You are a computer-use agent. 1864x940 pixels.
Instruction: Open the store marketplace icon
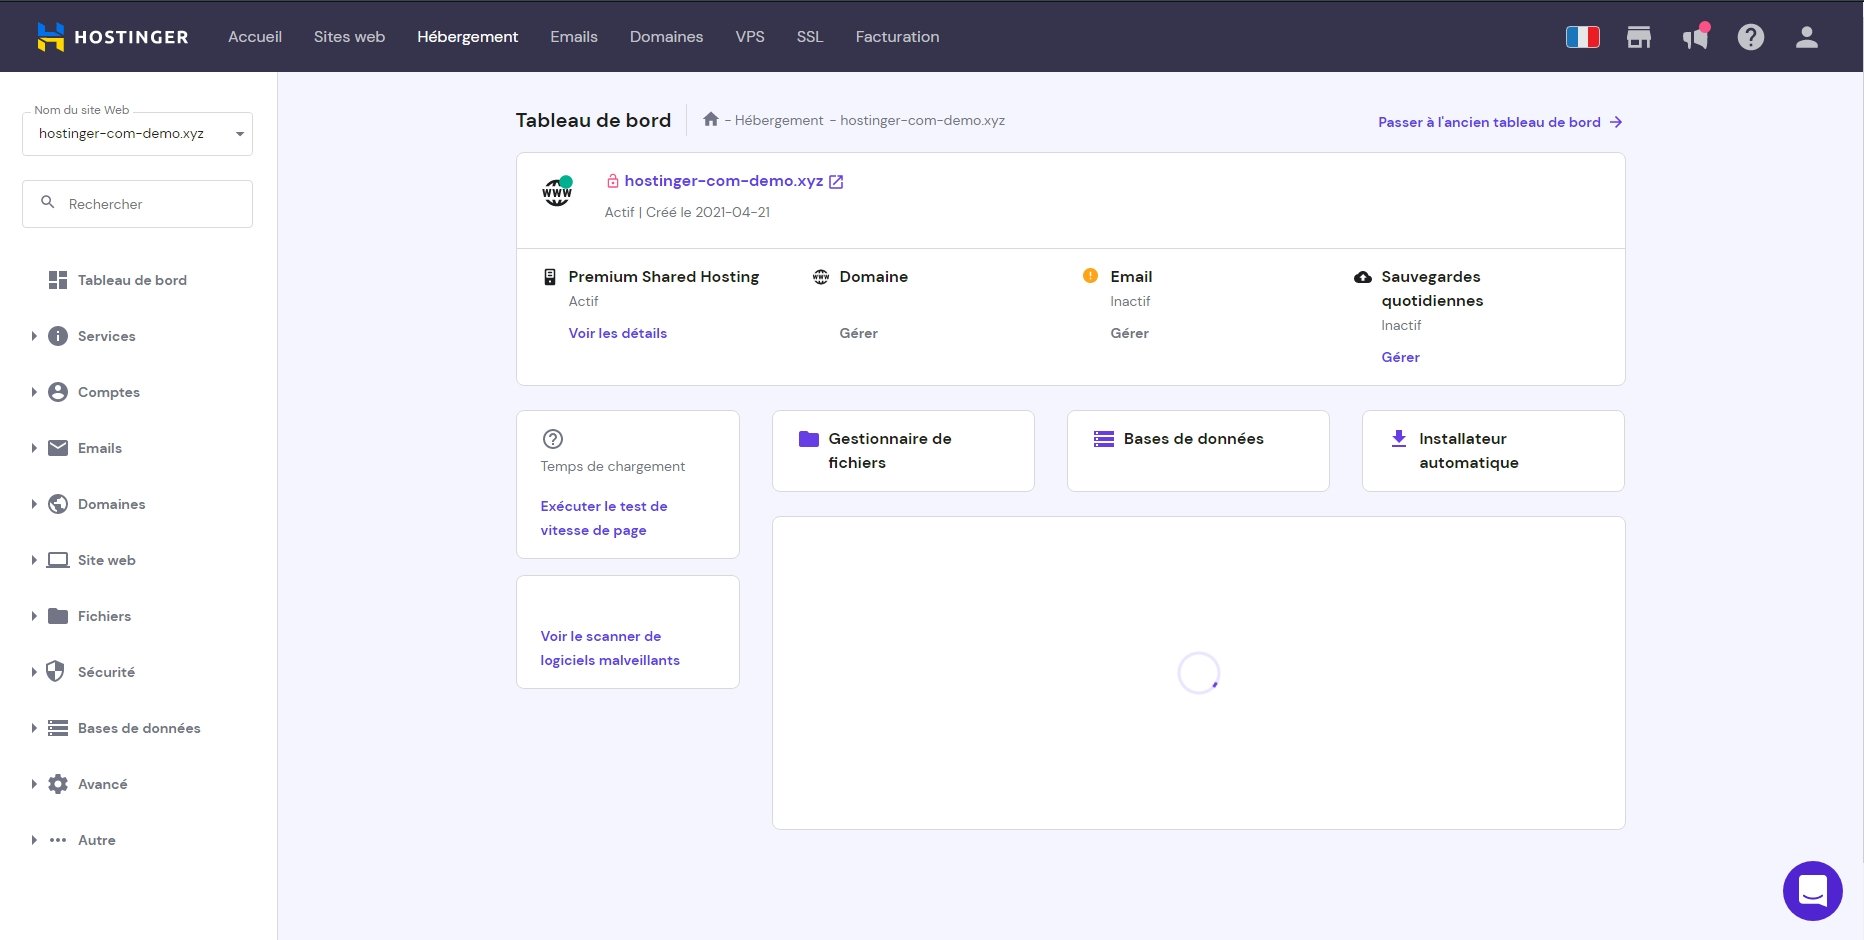pyautogui.click(x=1638, y=37)
